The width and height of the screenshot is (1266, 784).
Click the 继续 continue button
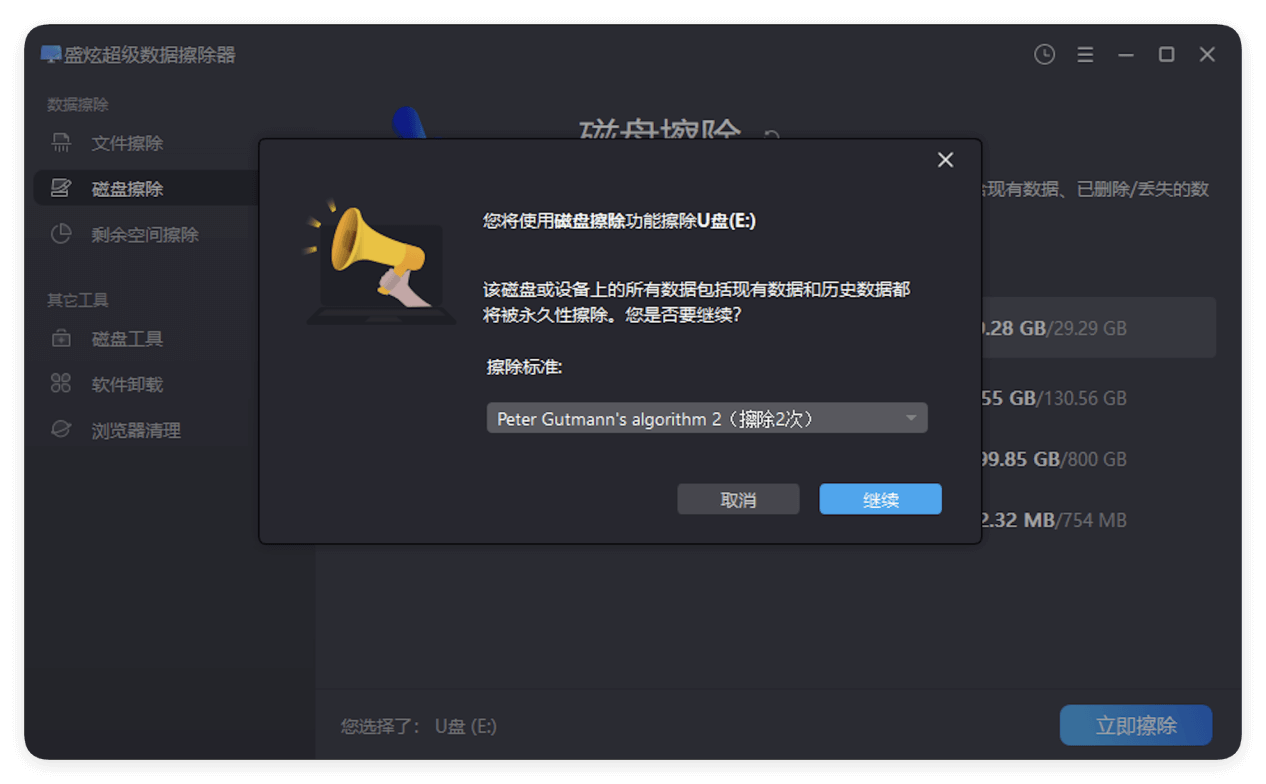pos(880,498)
